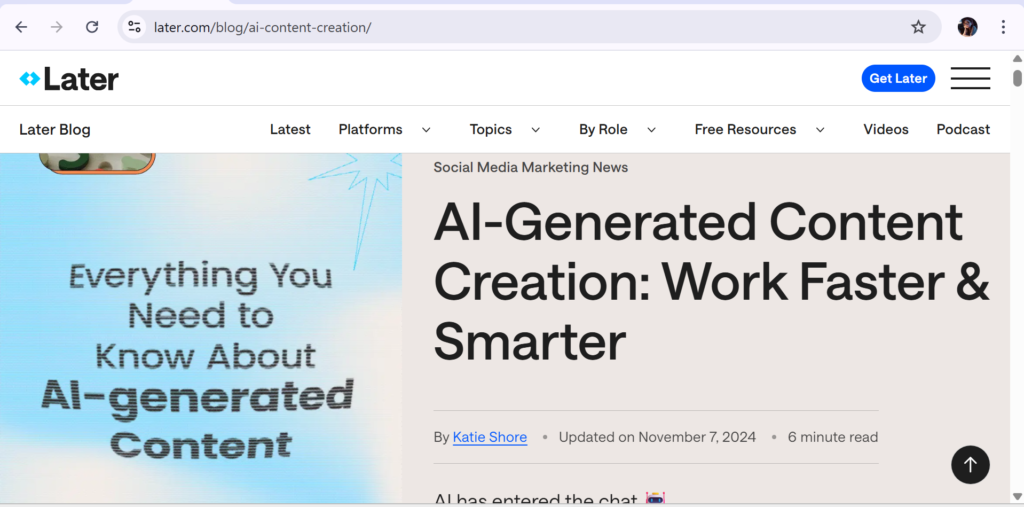Image resolution: width=1024 pixels, height=507 pixels.
Task: Open Chrome three-dot menu
Action: pyautogui.click(x=1003, y=27)
